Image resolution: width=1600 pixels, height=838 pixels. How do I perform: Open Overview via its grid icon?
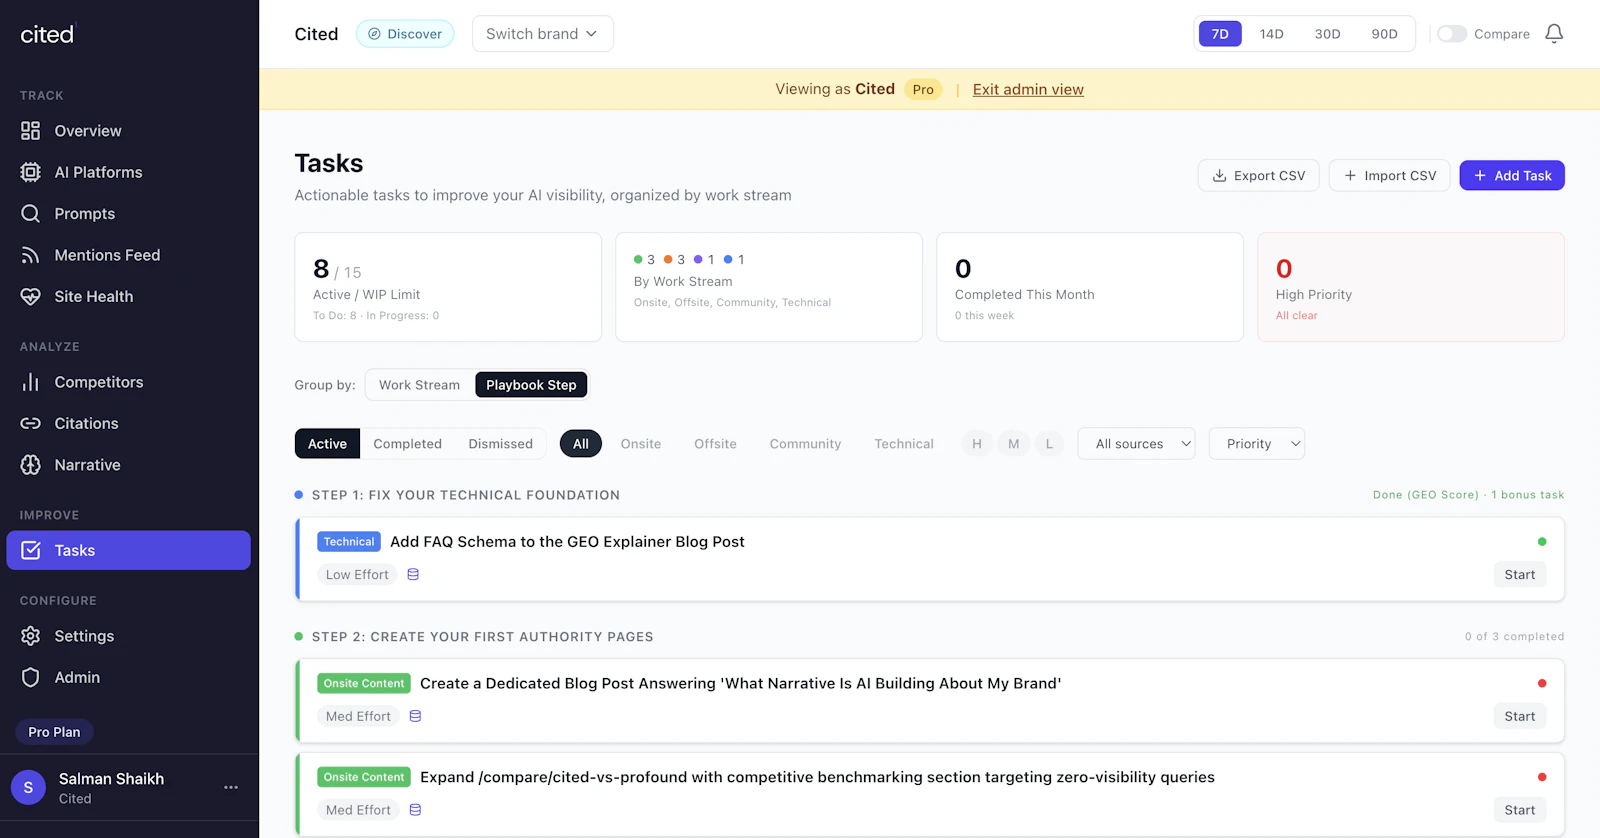click(31, 131)
